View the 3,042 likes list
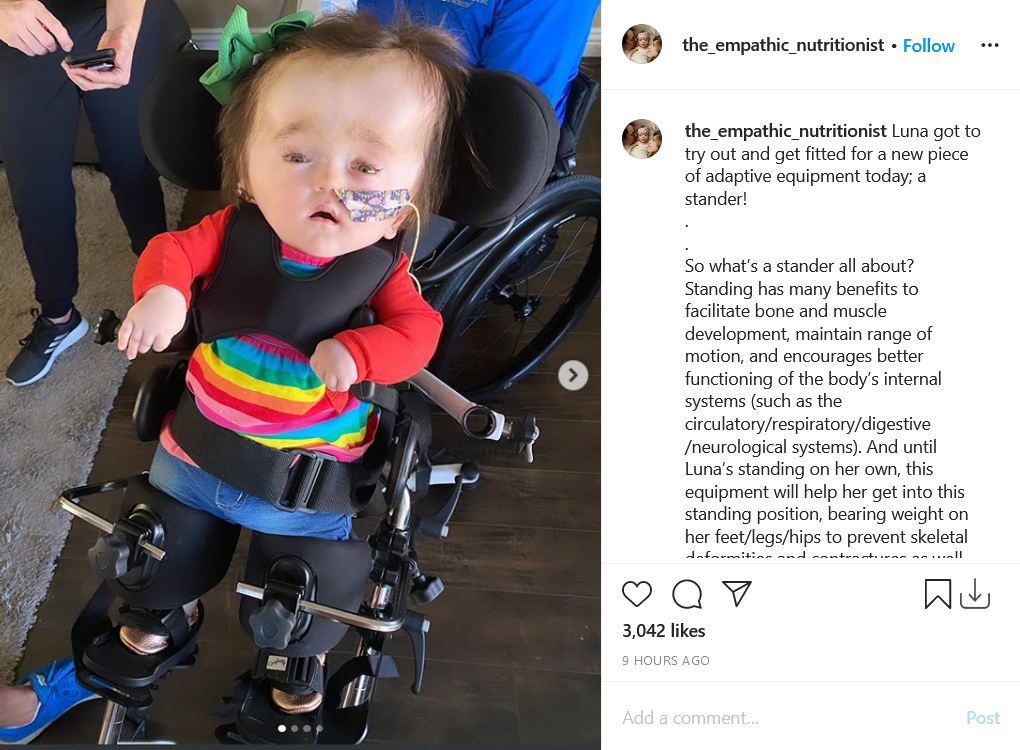1020x750 pixels. [664, 630]
